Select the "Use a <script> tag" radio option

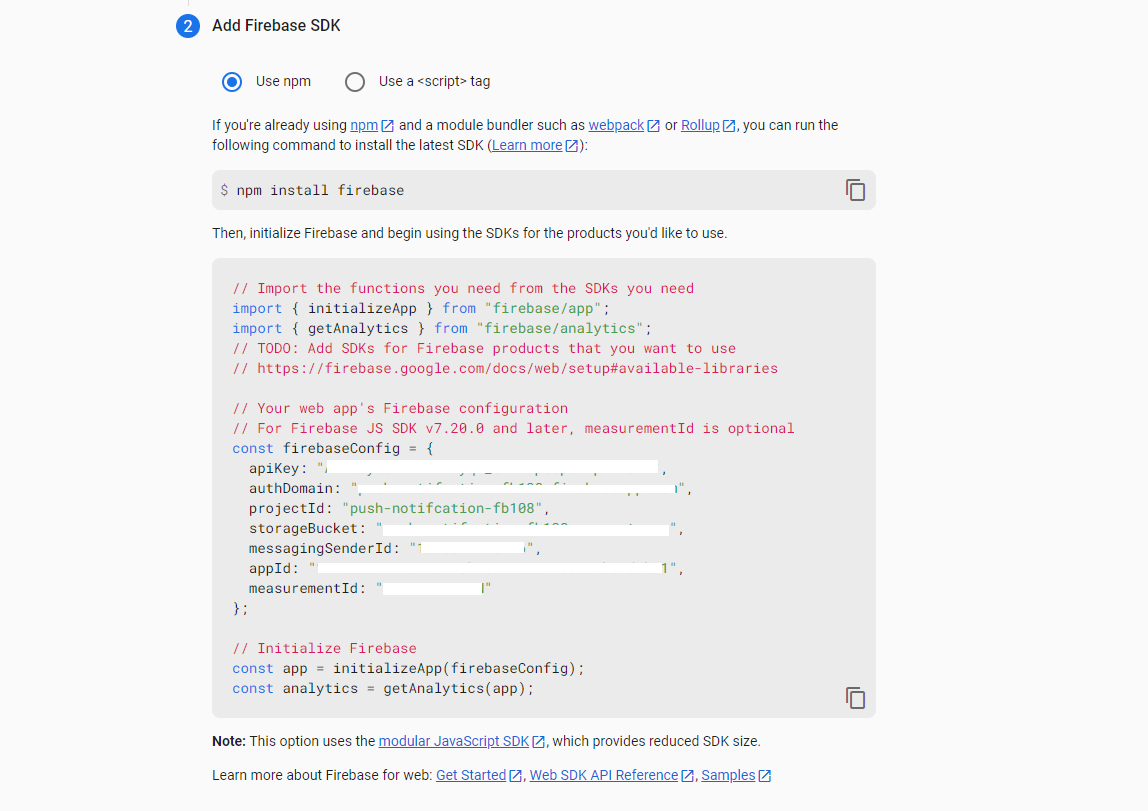point(355,82)
